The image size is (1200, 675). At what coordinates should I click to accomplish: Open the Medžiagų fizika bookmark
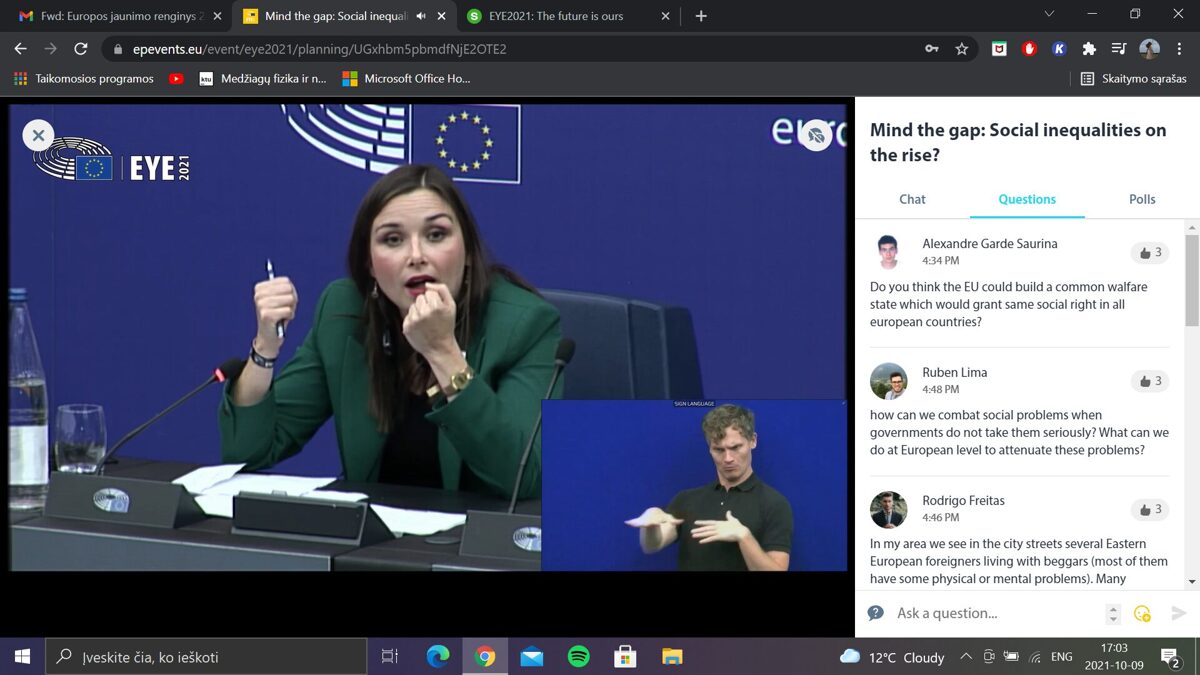pyautogui.click(x=263, y=78)
